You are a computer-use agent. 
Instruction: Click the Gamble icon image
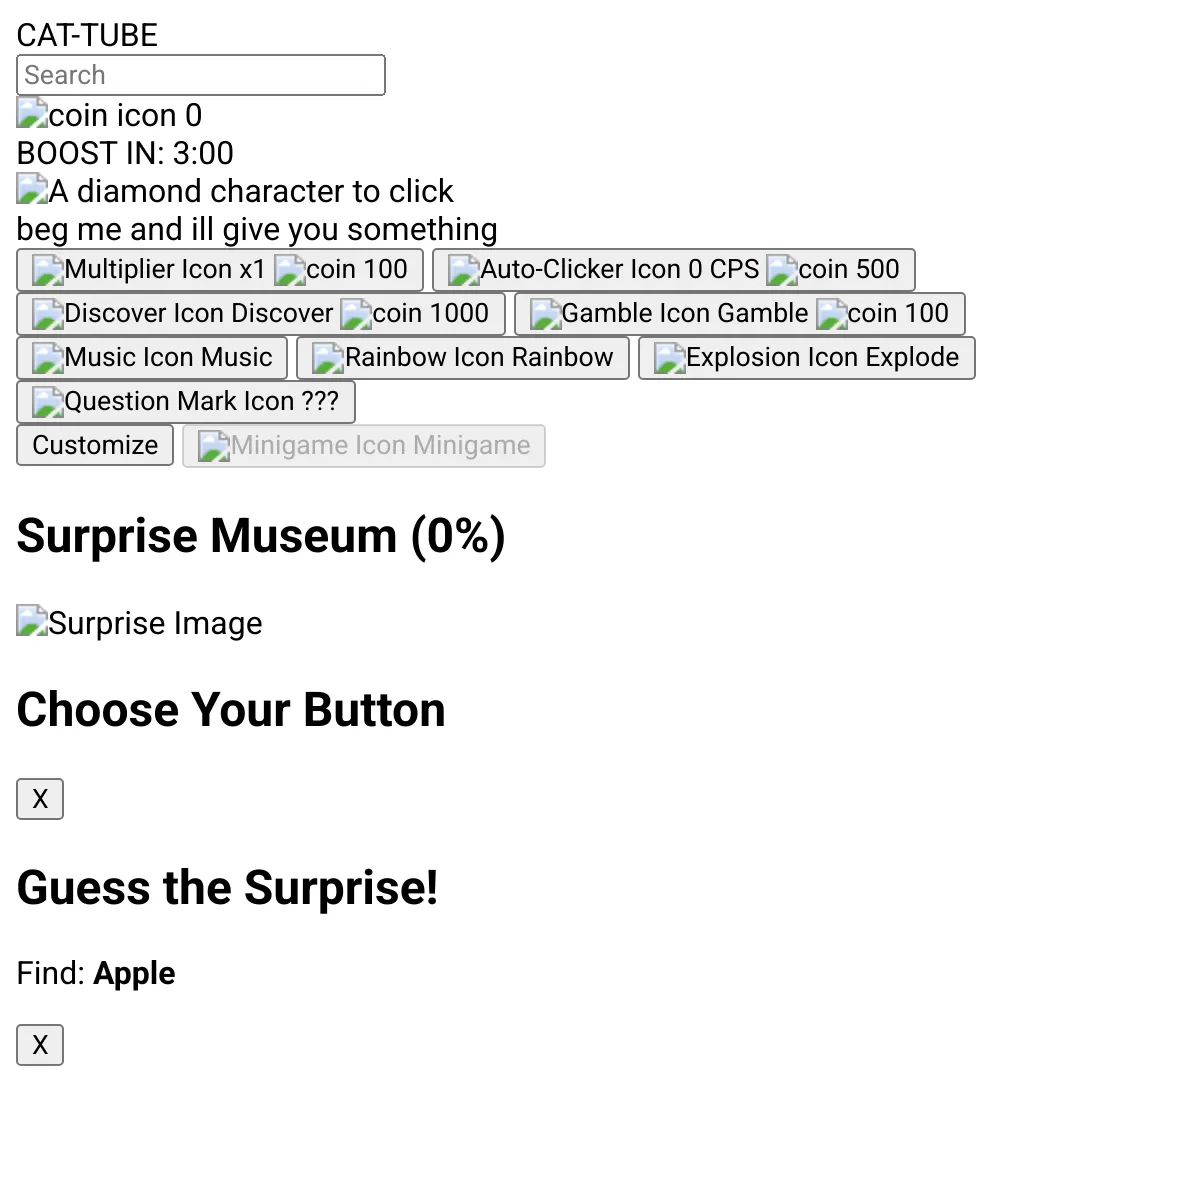point(620,314)
